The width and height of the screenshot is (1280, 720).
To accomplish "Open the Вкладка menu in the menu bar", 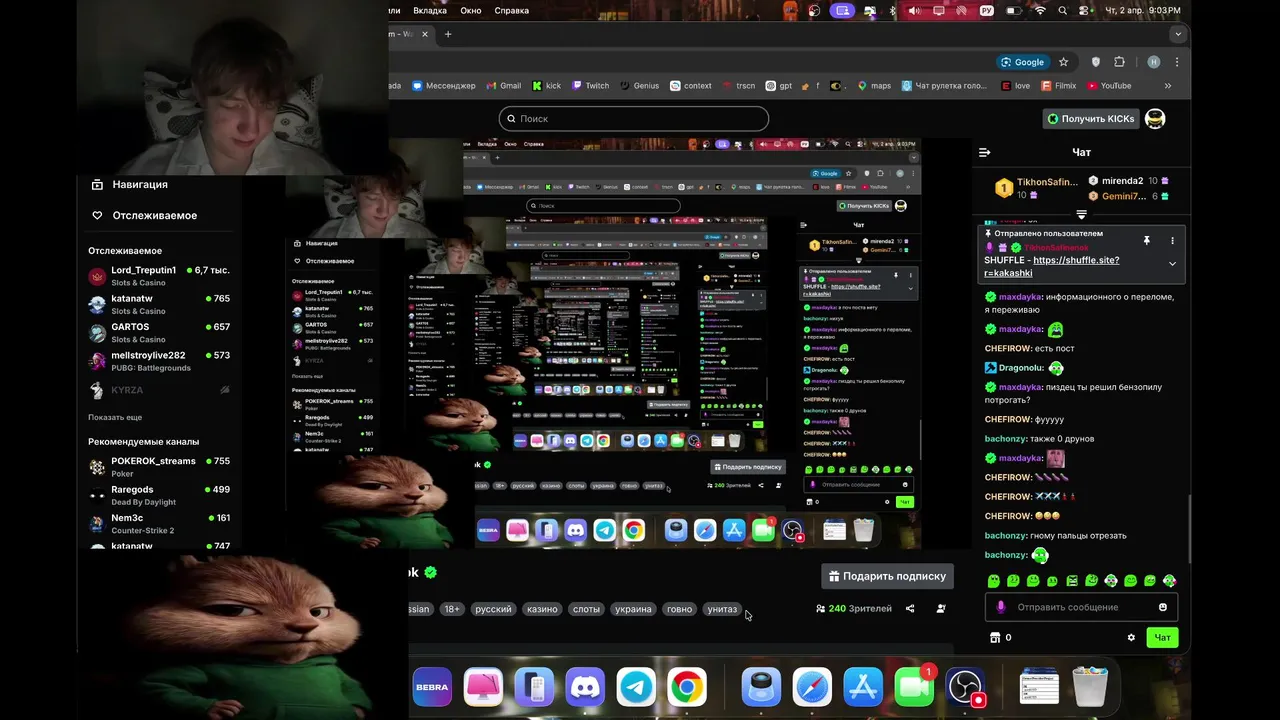I will 430,10.
